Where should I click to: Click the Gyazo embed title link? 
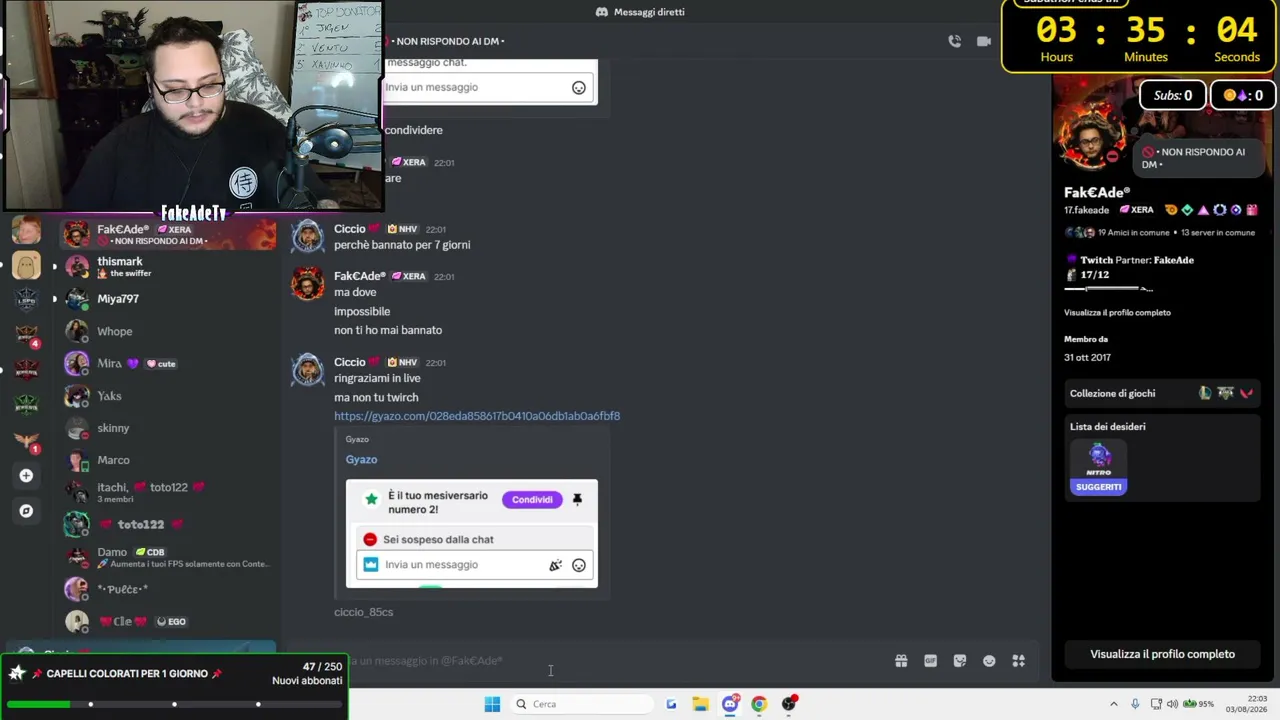[x=361, y=460]
